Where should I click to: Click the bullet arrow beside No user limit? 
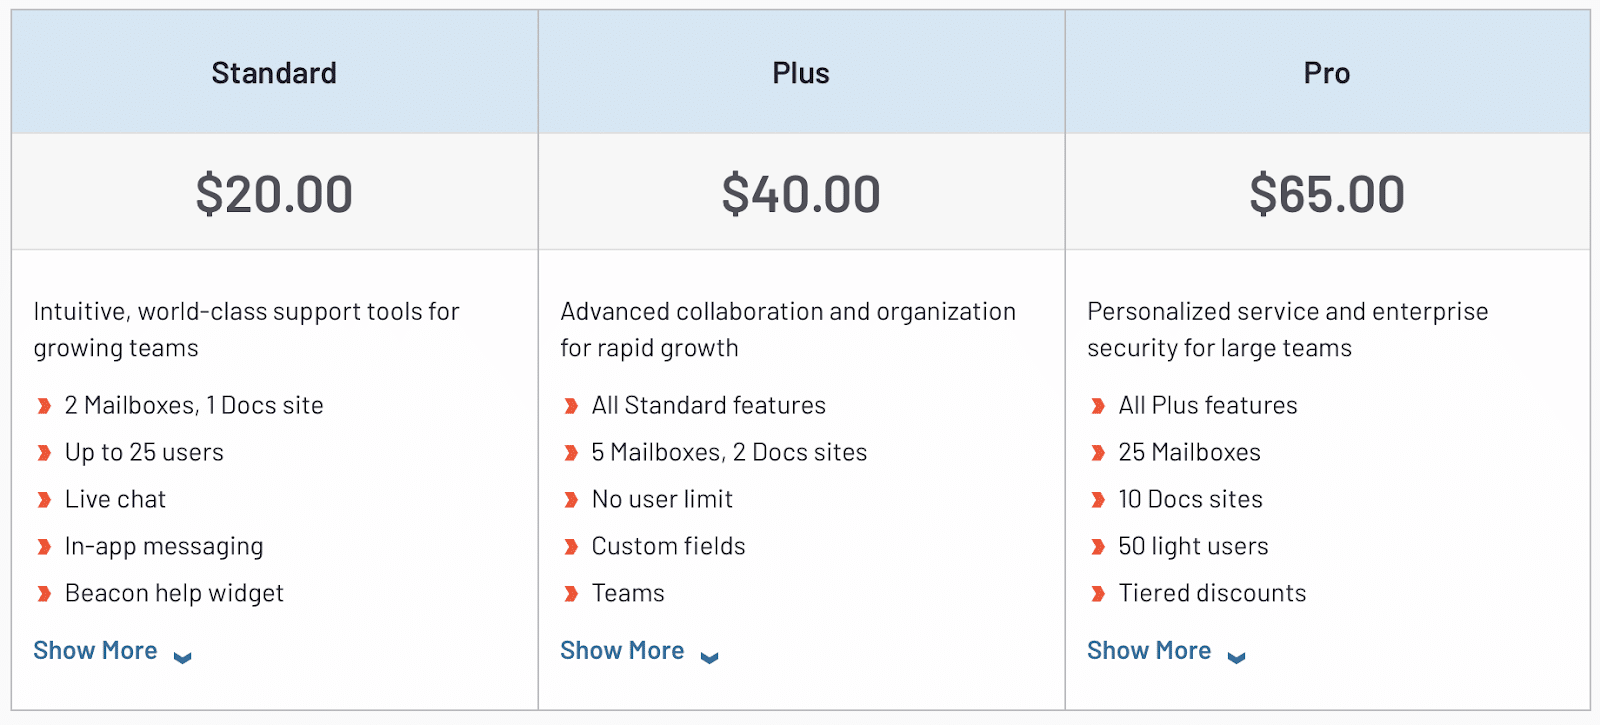(x=571, y=499)
